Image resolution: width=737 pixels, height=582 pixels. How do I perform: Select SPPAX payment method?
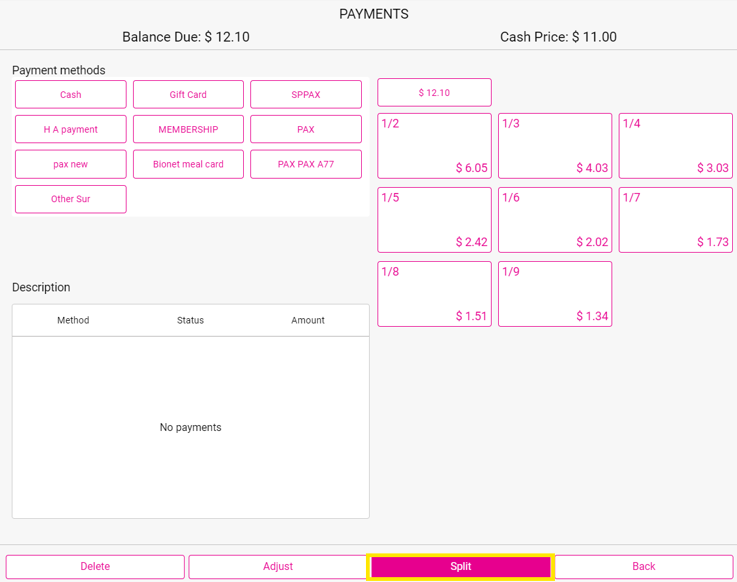306,95
